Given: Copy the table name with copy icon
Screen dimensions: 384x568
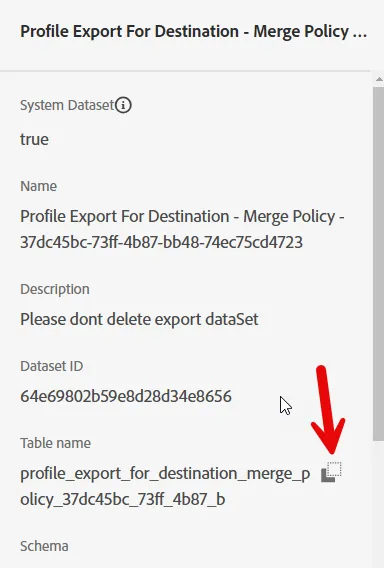Looking at the screenshot, I should (x=331, y=472).
